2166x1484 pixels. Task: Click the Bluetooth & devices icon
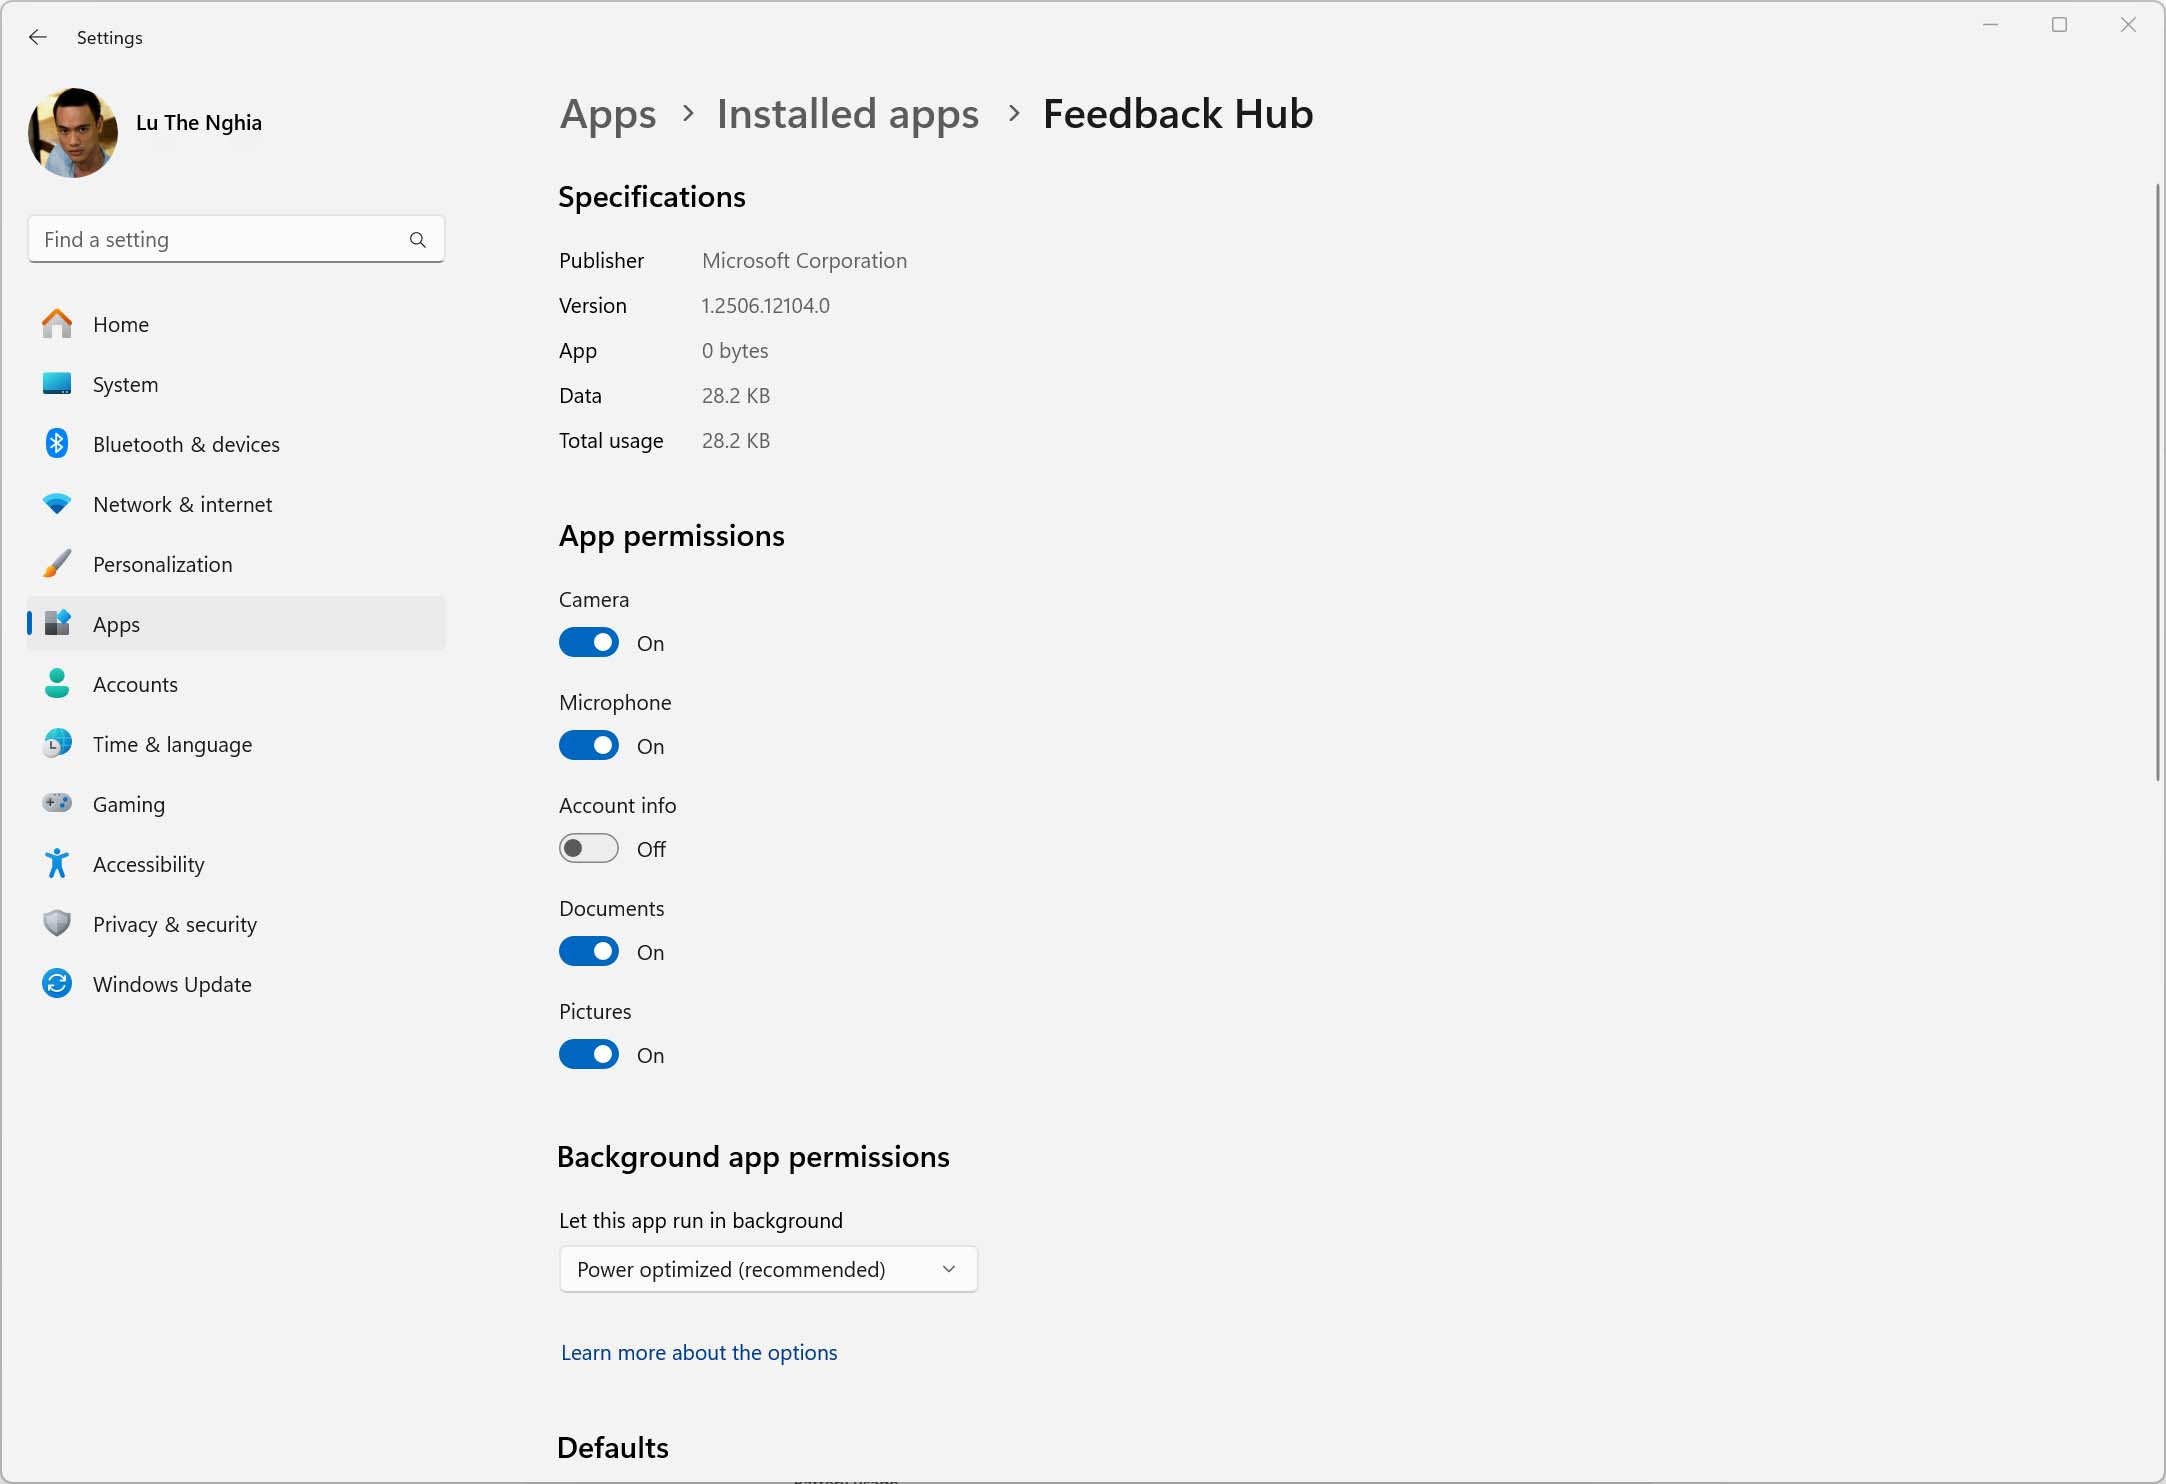click(x=57, y=443)
